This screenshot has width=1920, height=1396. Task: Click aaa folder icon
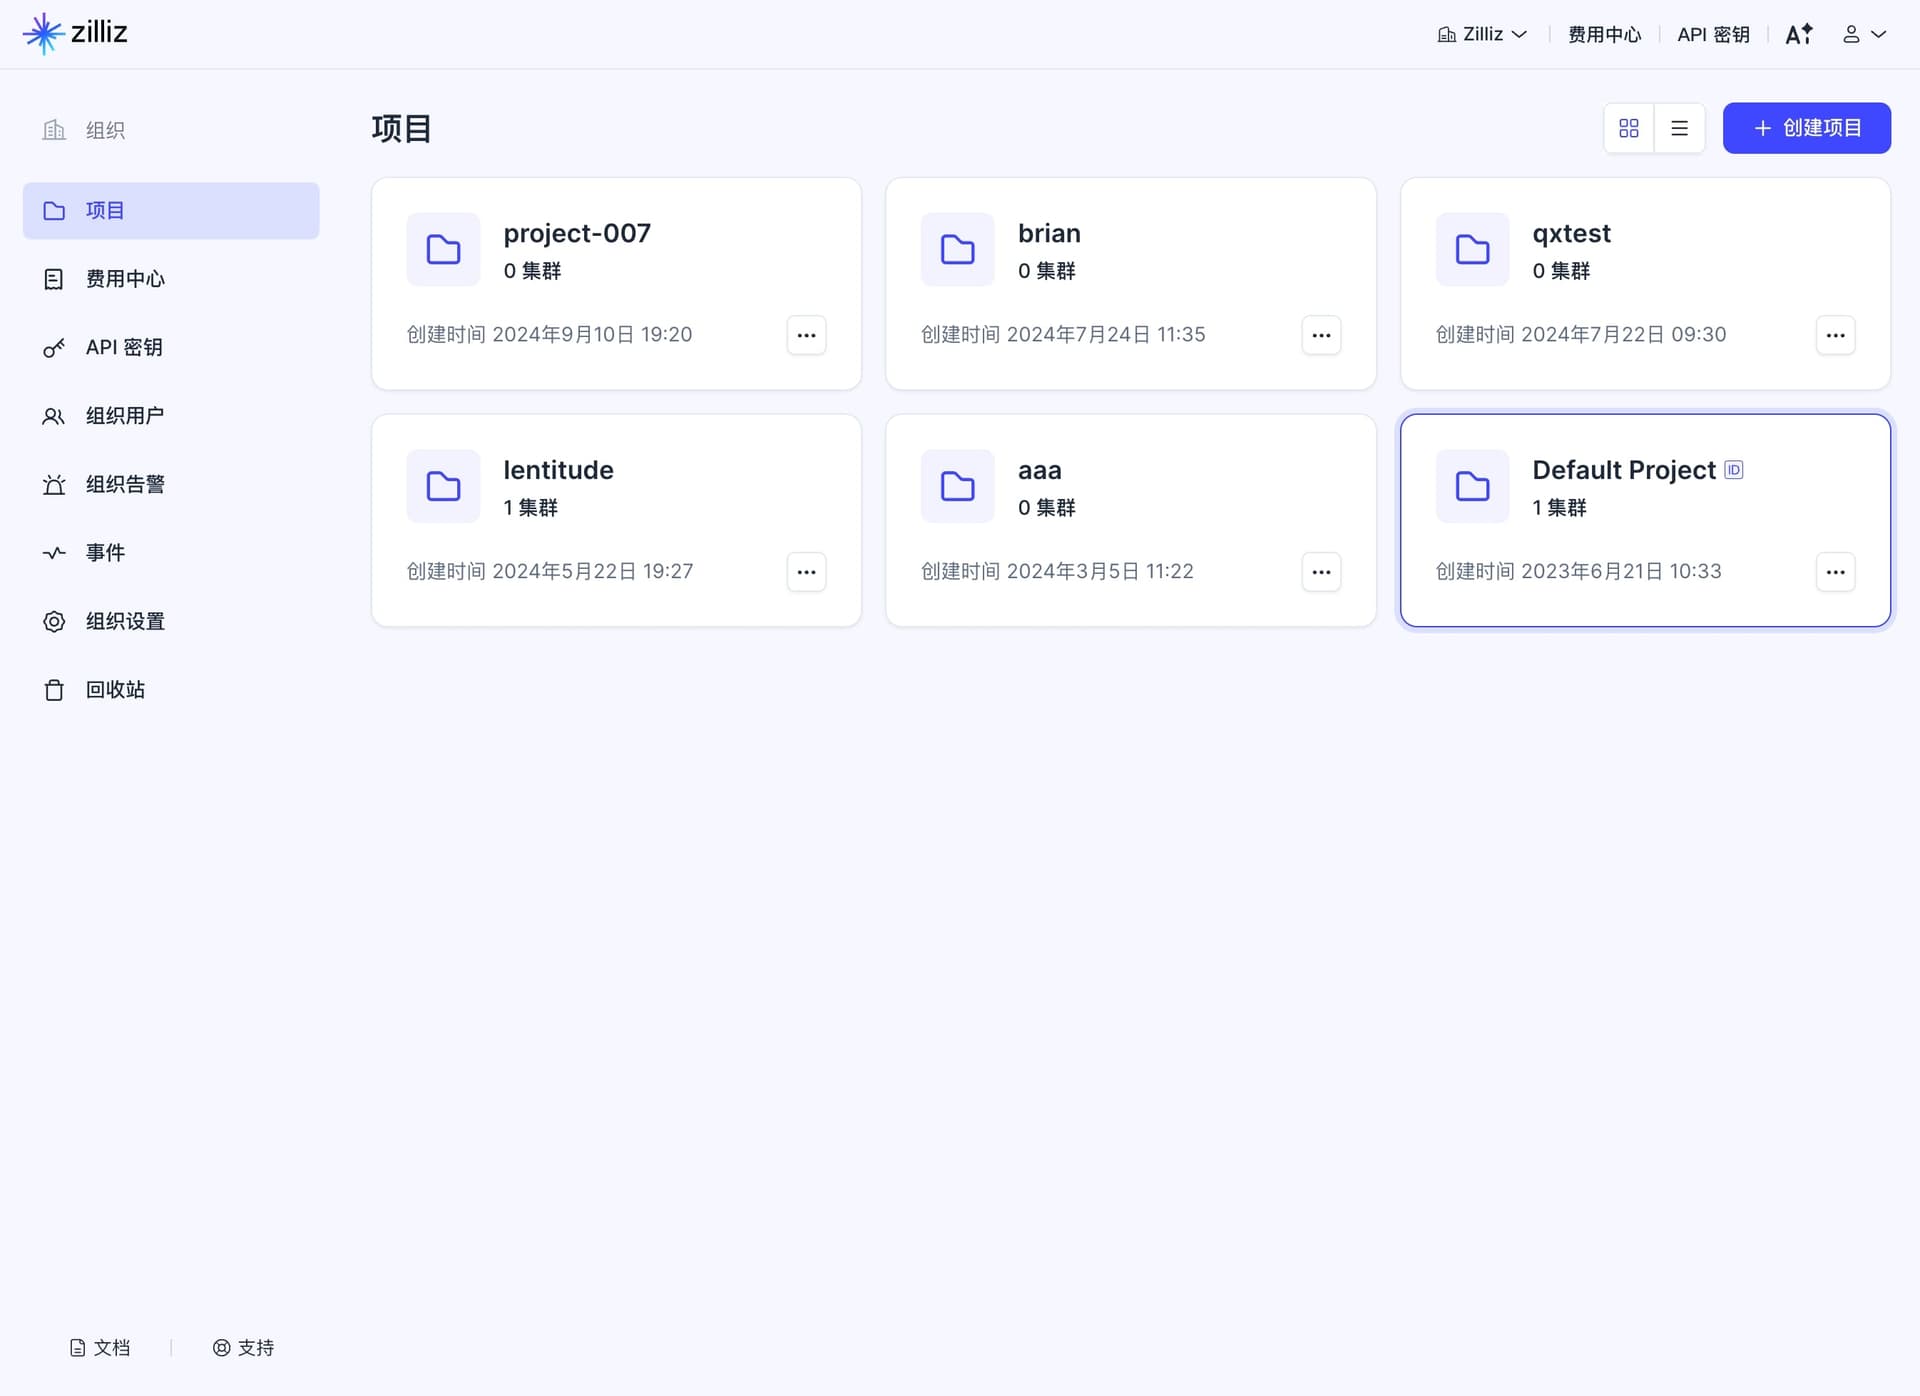[x=958, y=486]
